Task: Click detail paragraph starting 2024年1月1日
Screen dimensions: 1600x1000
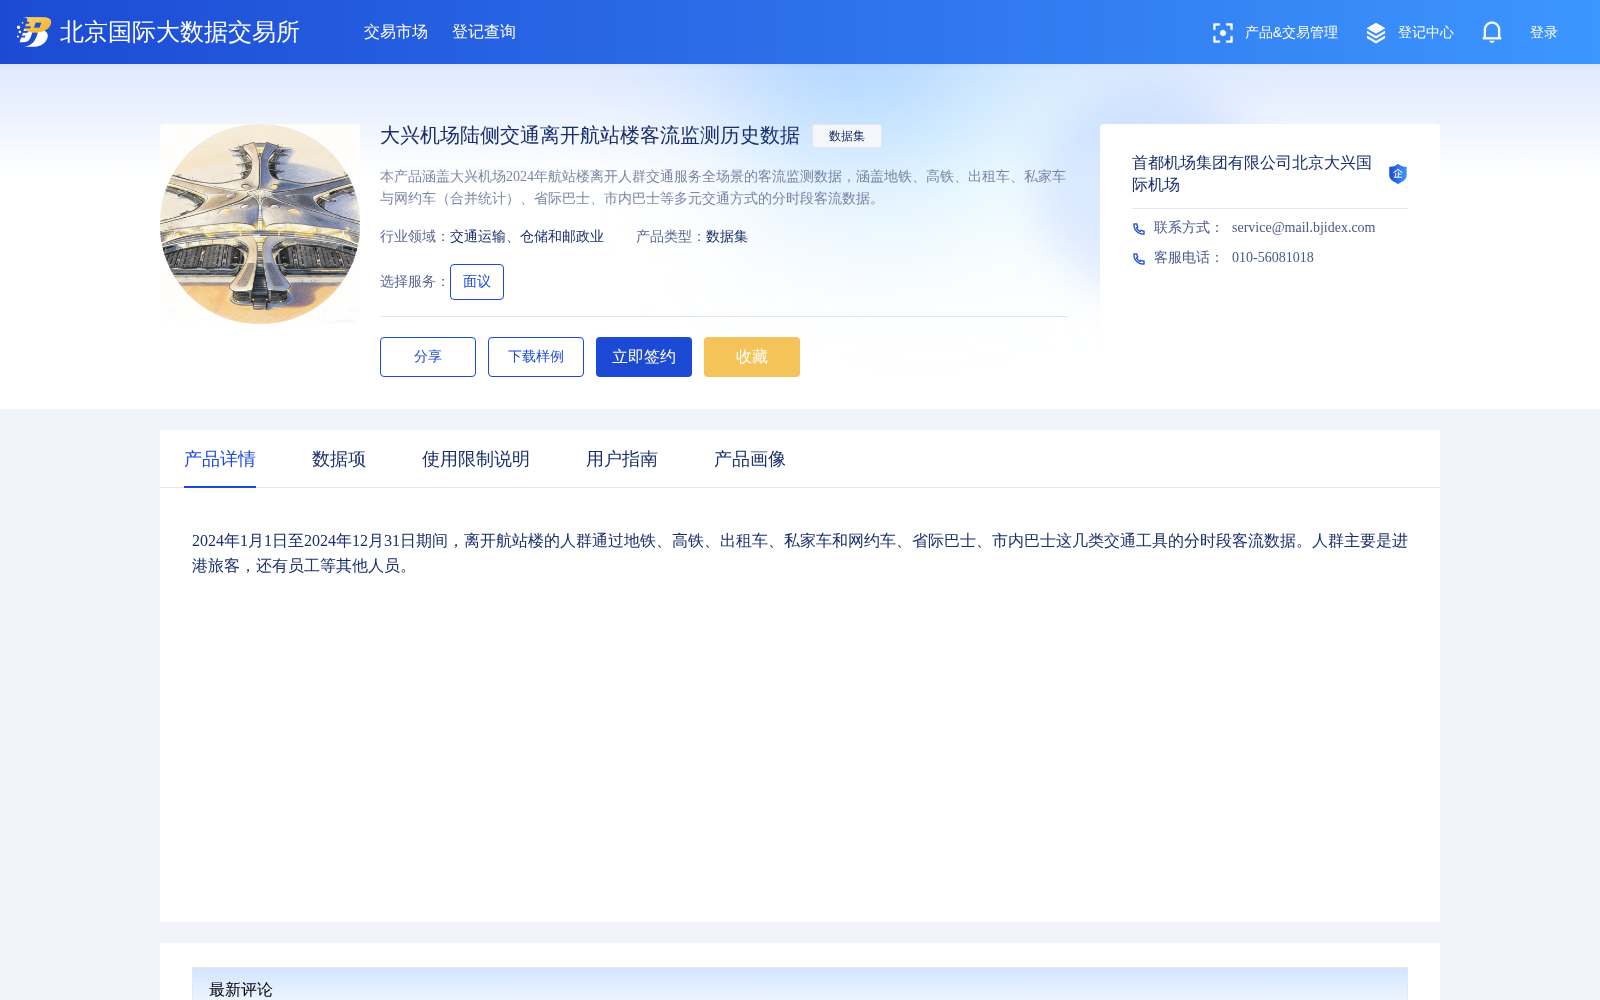Action: coord(800,553)
